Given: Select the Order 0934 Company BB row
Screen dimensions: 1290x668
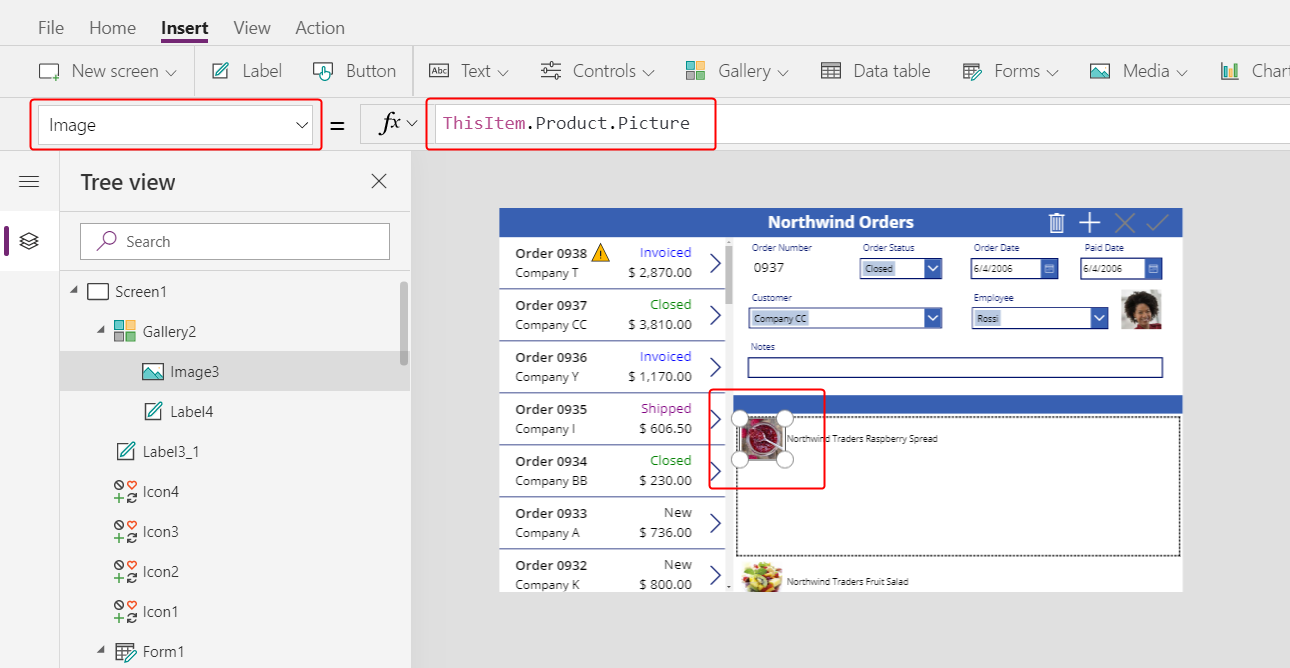Looking at the screenshot, I should [x=612, y=471].
